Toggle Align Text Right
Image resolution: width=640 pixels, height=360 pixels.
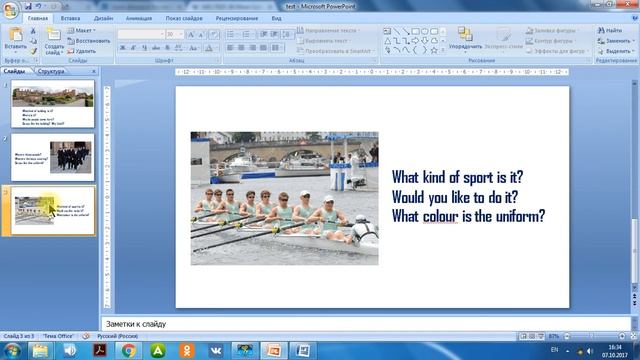click(x=253, y=48)
